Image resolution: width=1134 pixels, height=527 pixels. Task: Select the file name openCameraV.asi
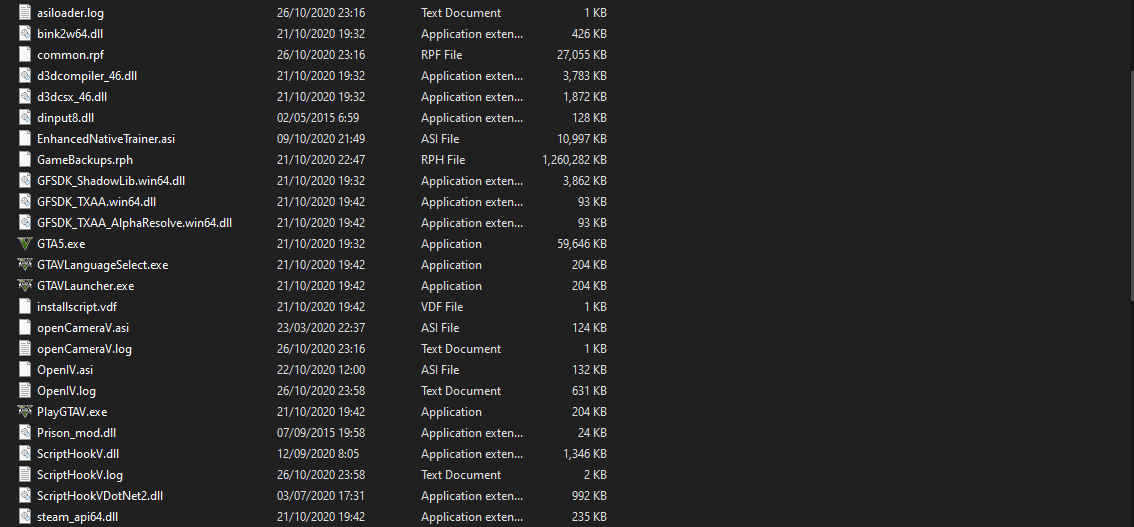(83, 327)
